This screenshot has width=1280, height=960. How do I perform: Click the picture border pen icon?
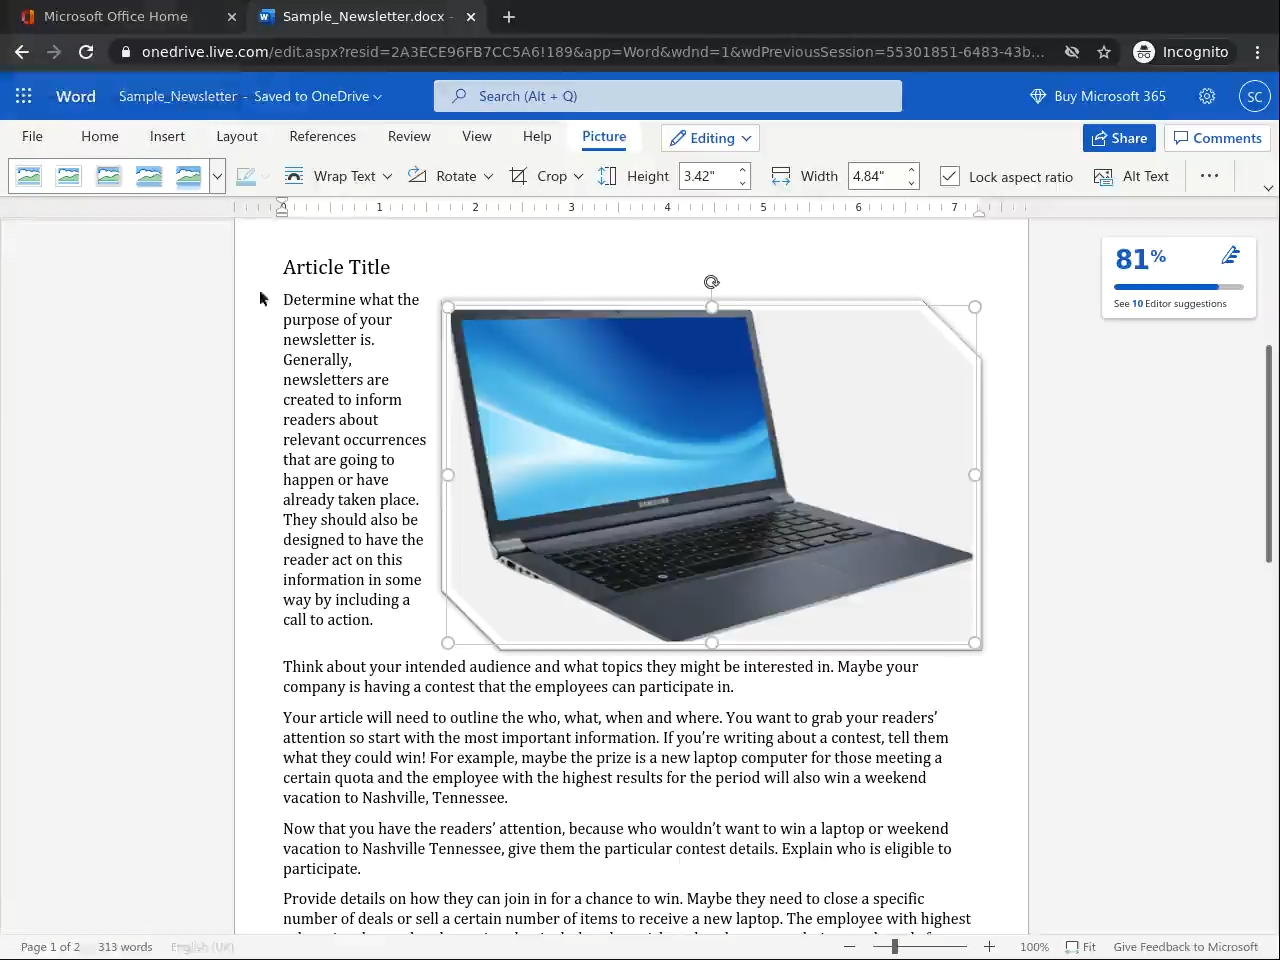pyautogui.click(x=246, y=177)
